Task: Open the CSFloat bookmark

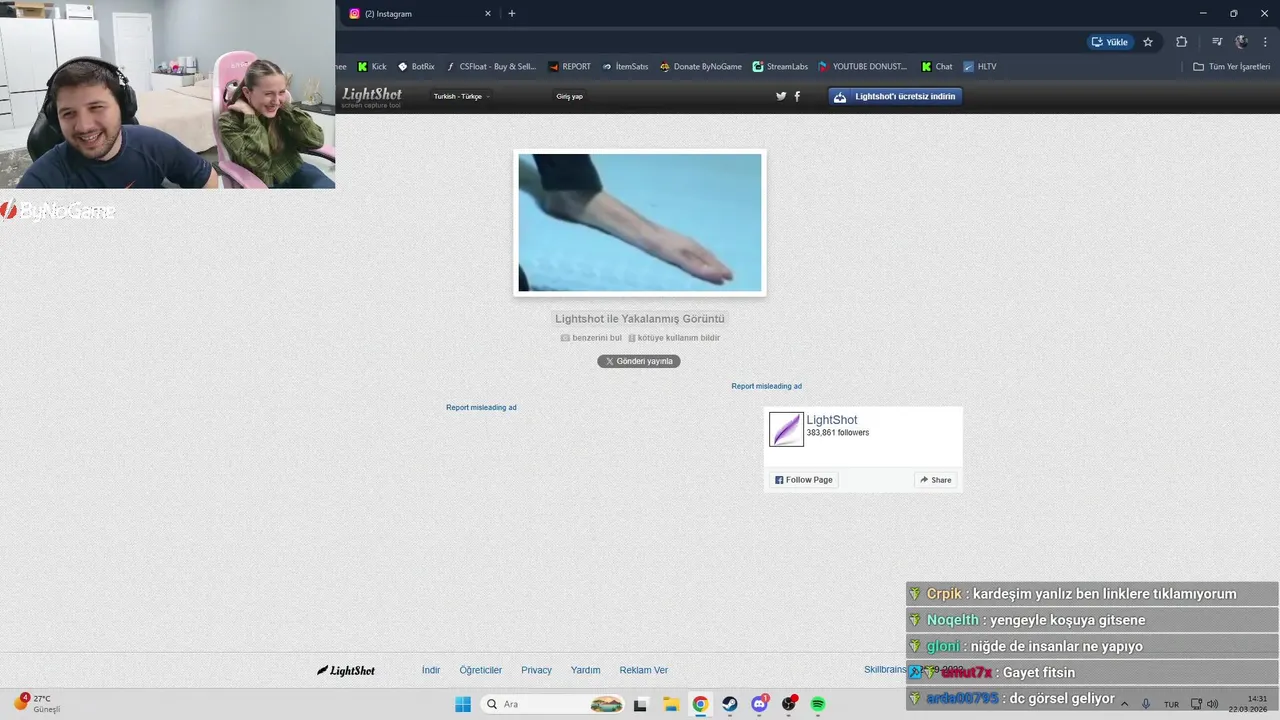Action: (491, 67)
